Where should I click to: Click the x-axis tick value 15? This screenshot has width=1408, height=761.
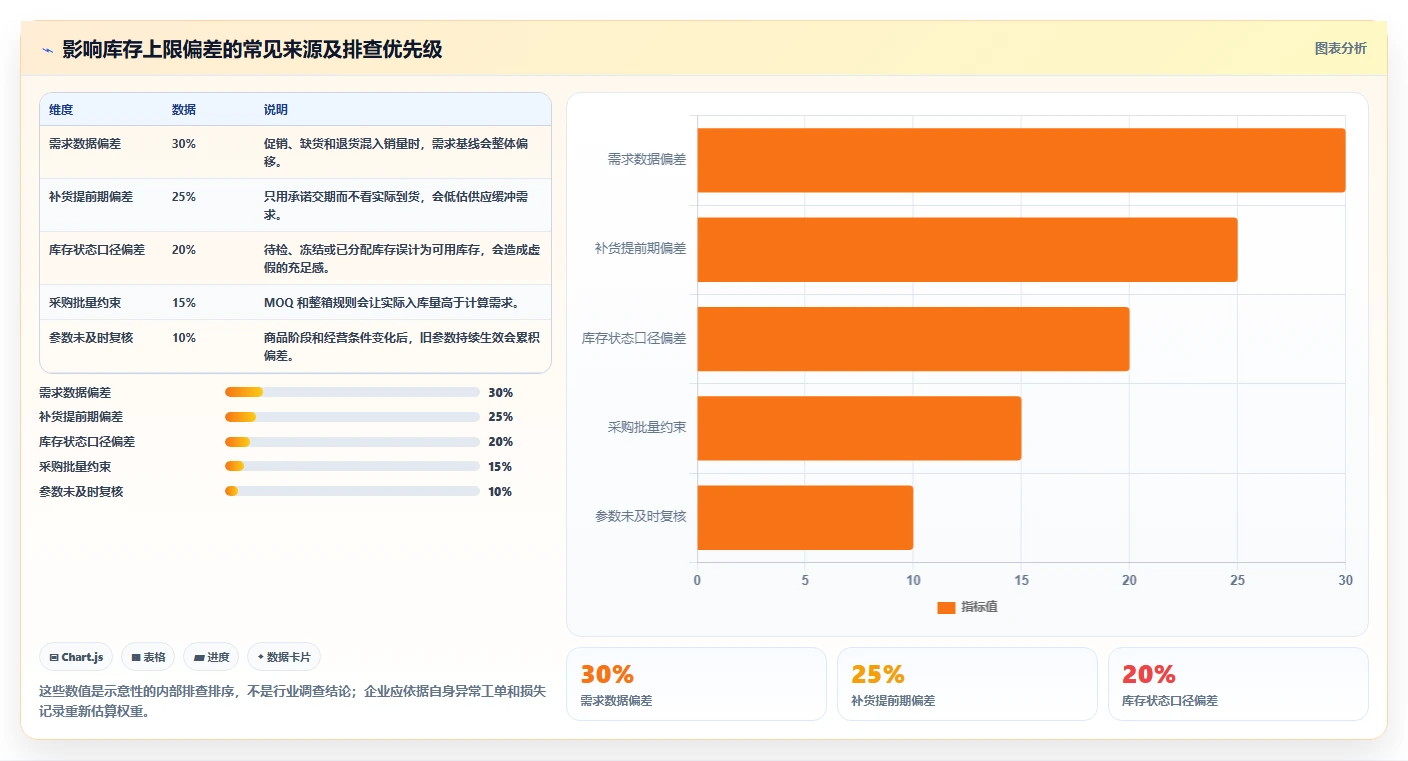(x=1021, y=580)
